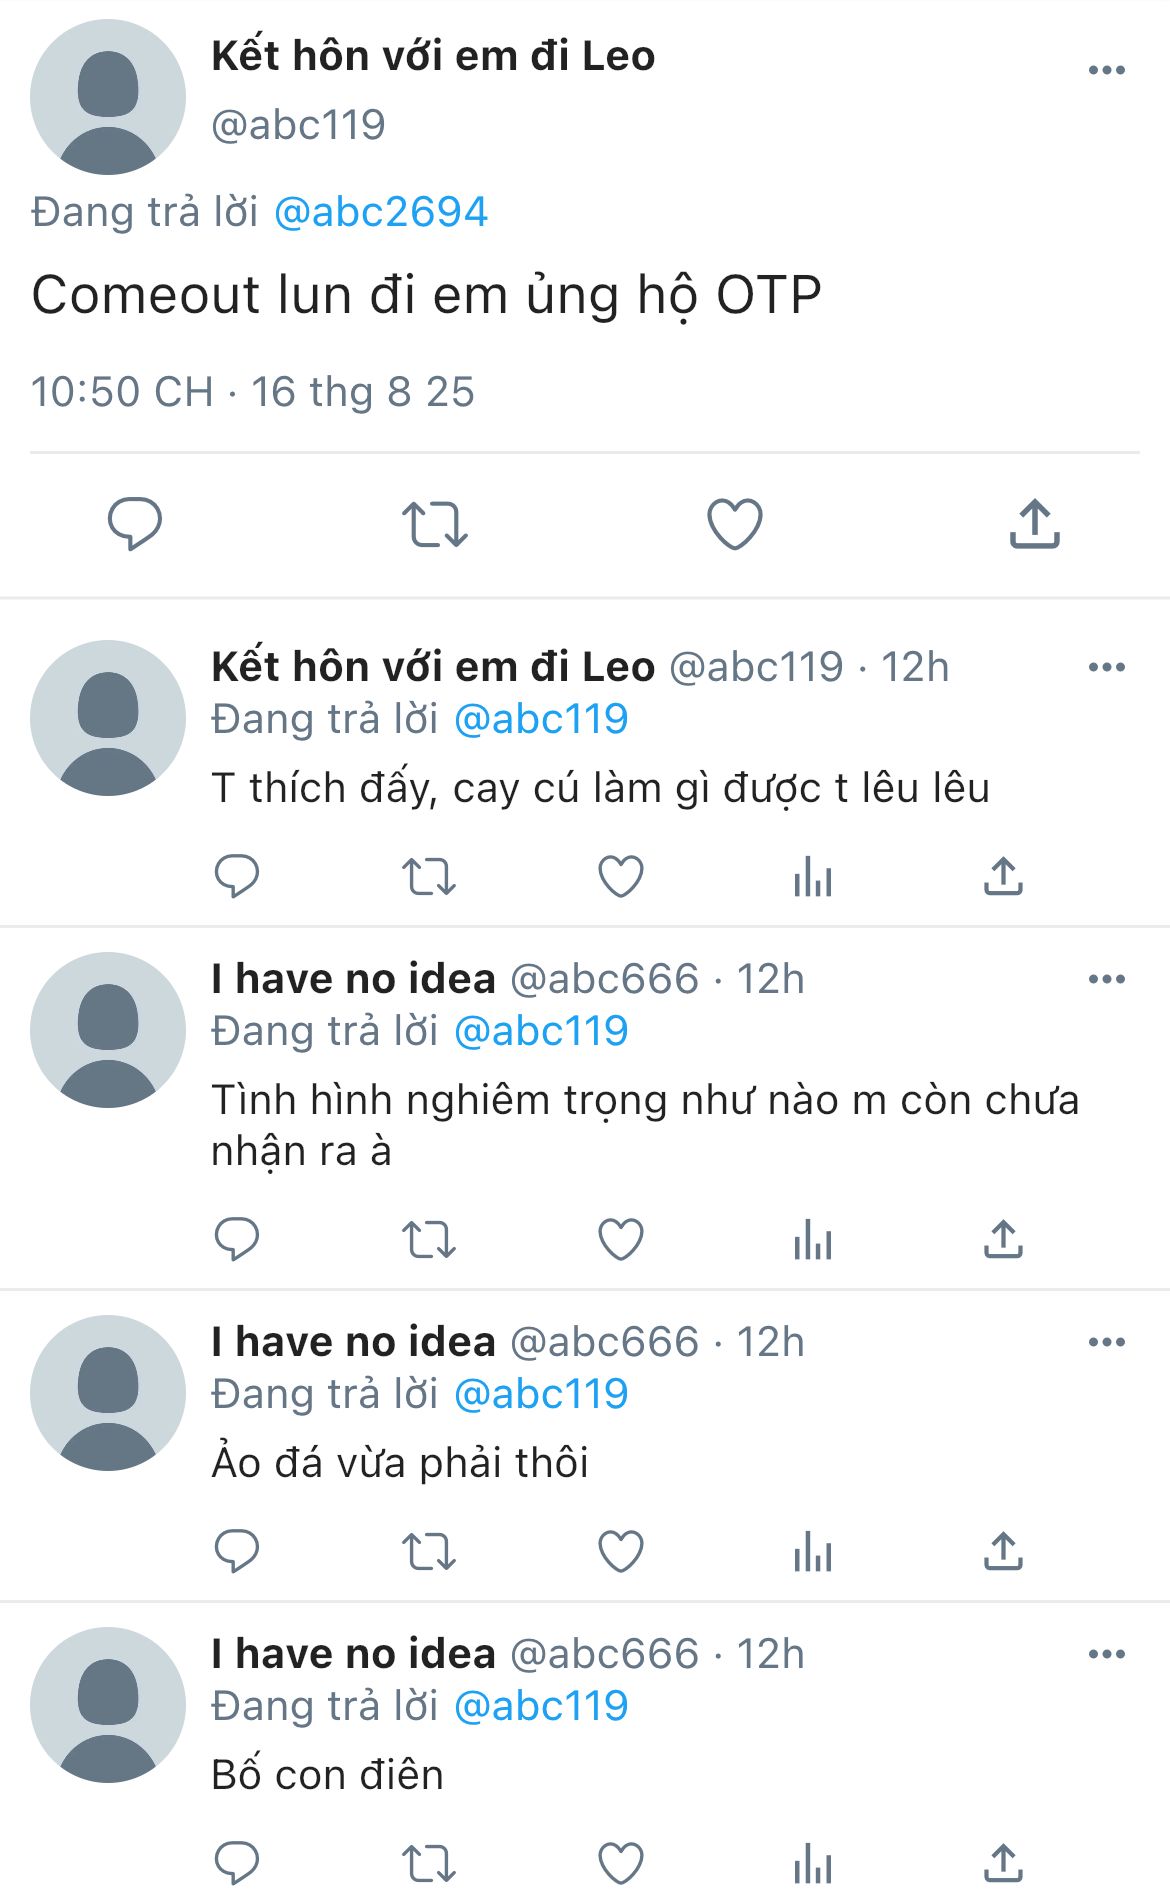Open more options on "Ảo đá vừa" reply
Image resolution: width=1170 pixels, height=1899 pixels.
pyautogui.click(x=1106, y=1342)
